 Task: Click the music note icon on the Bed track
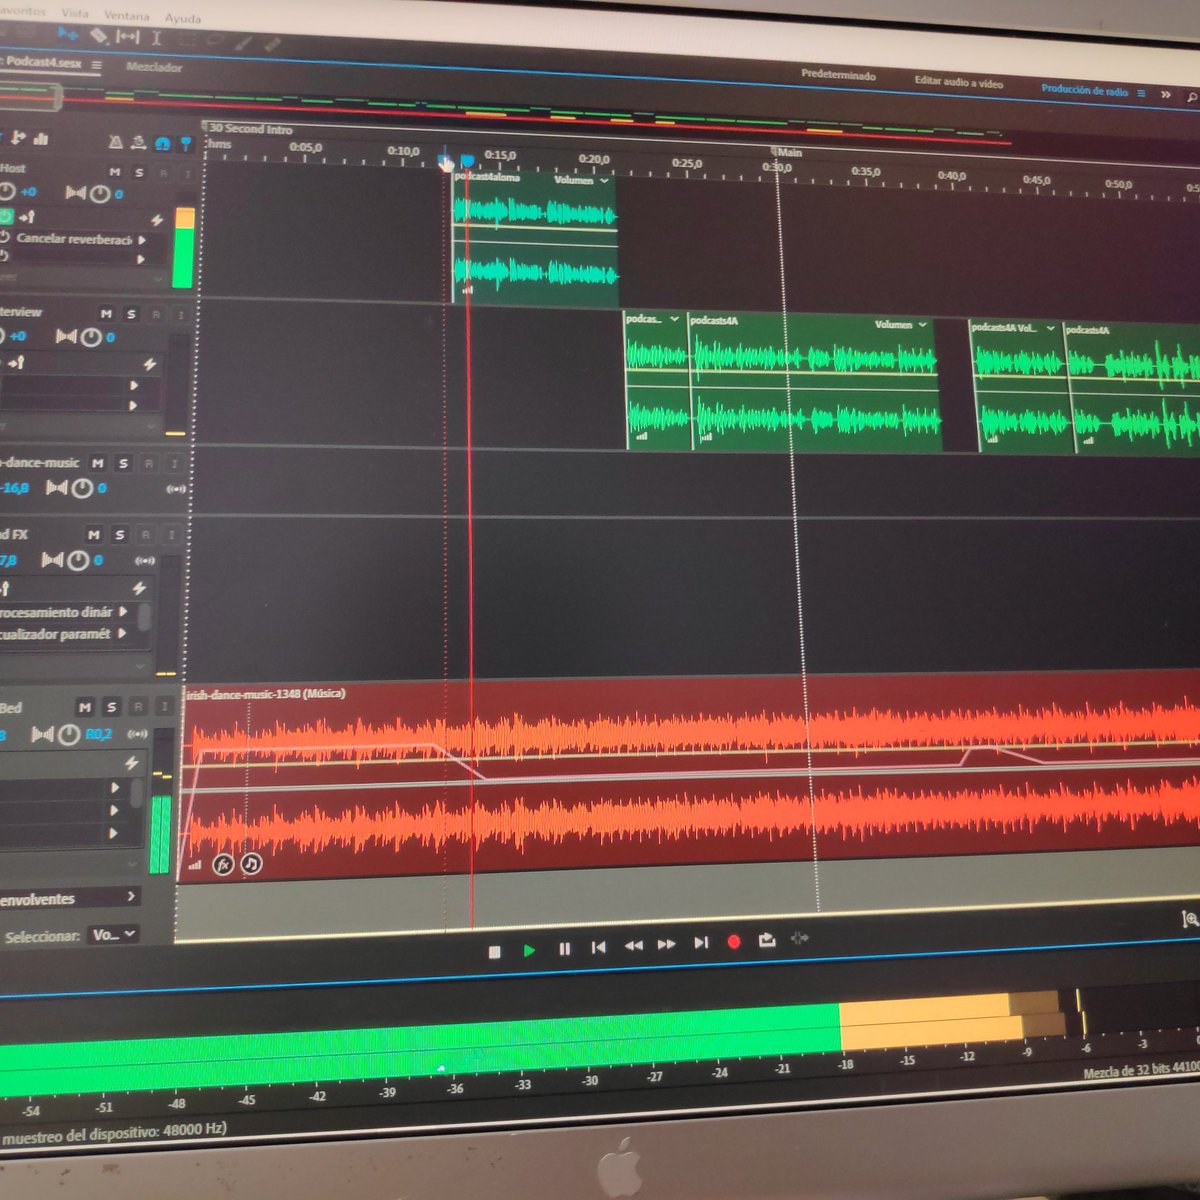(x=251, y=864)
